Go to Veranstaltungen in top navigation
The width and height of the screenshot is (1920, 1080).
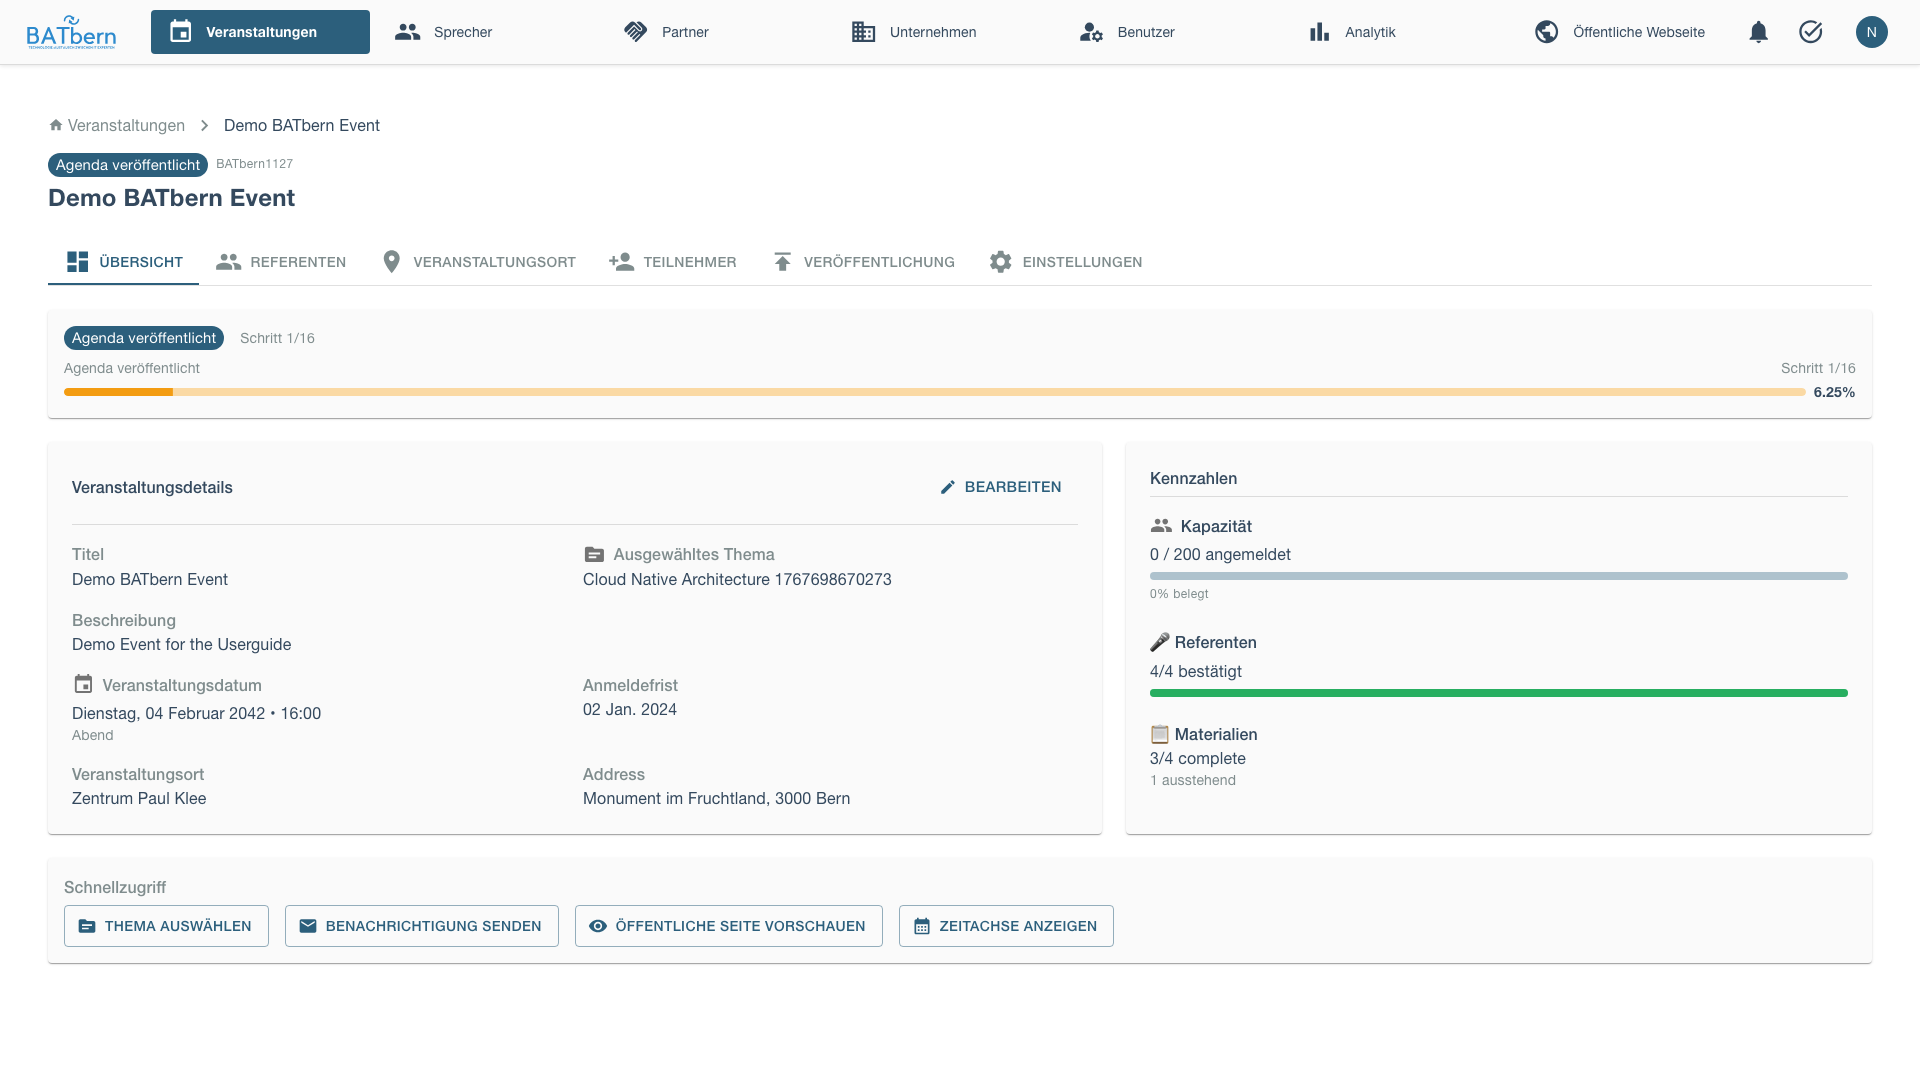tap(260, 32)
